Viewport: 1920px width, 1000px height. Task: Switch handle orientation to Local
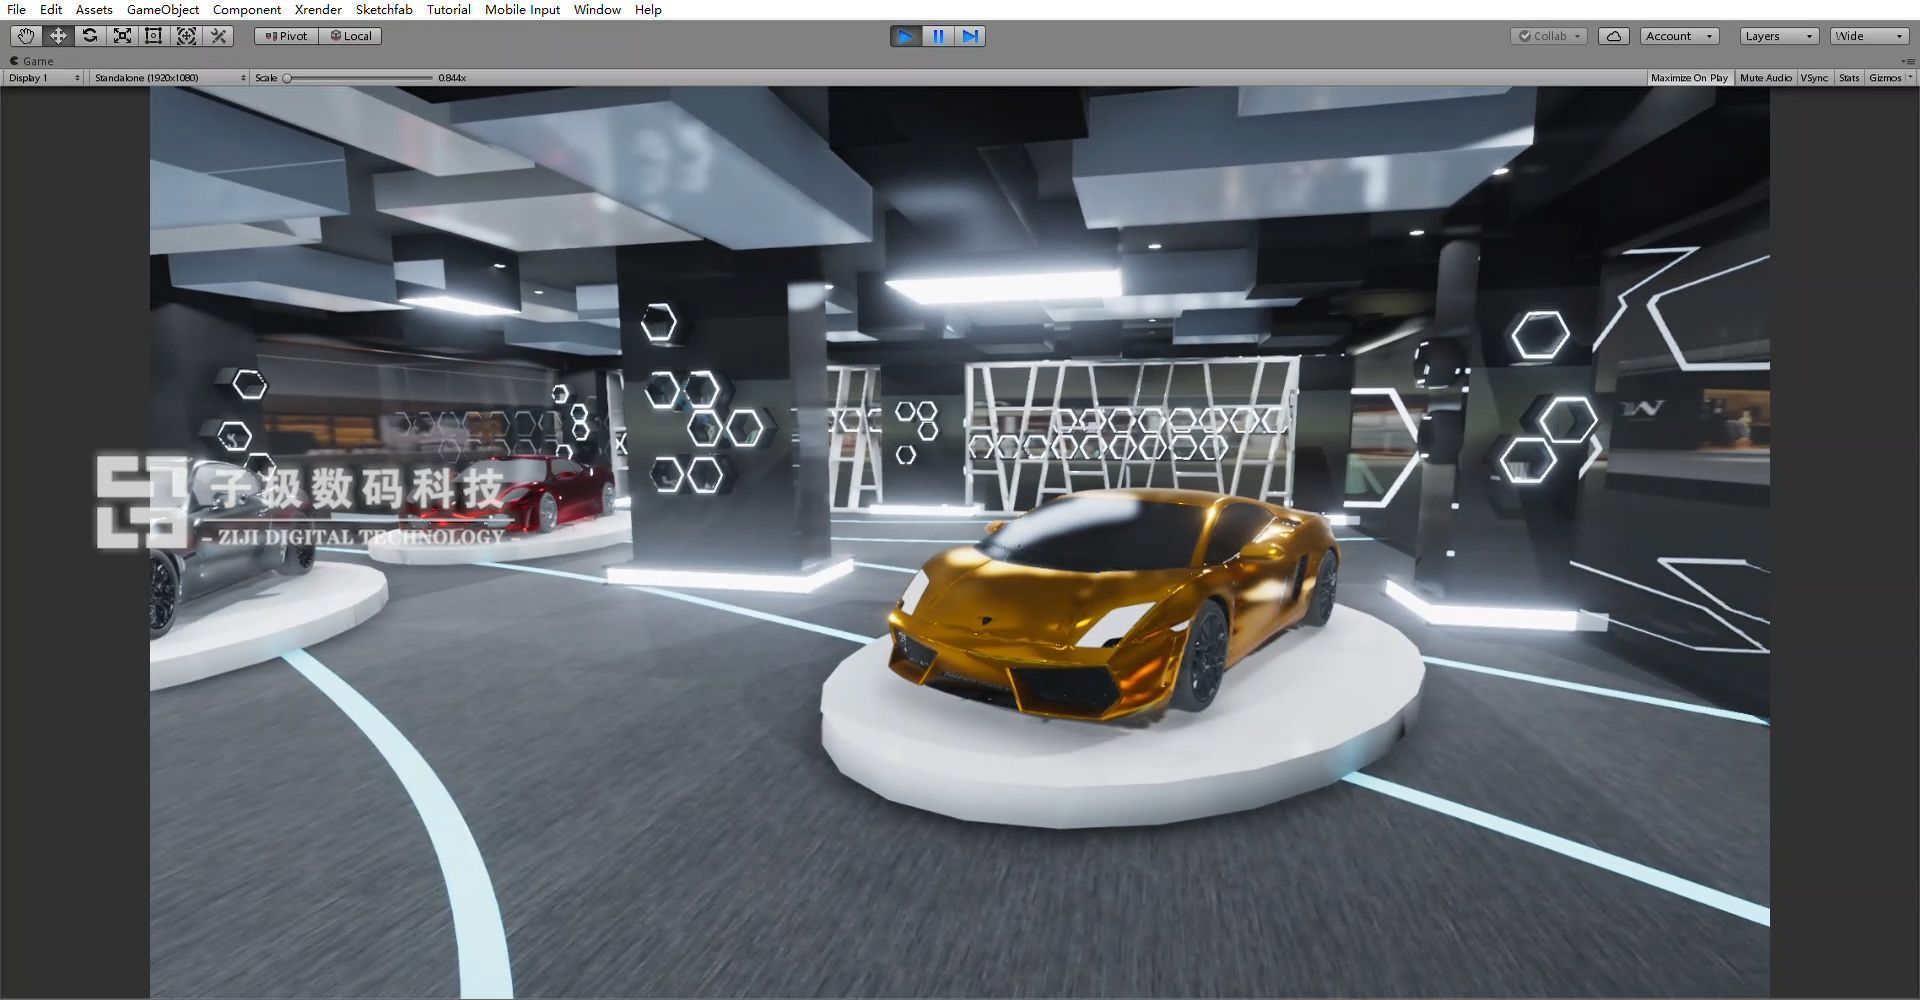(x=350, y=36)
